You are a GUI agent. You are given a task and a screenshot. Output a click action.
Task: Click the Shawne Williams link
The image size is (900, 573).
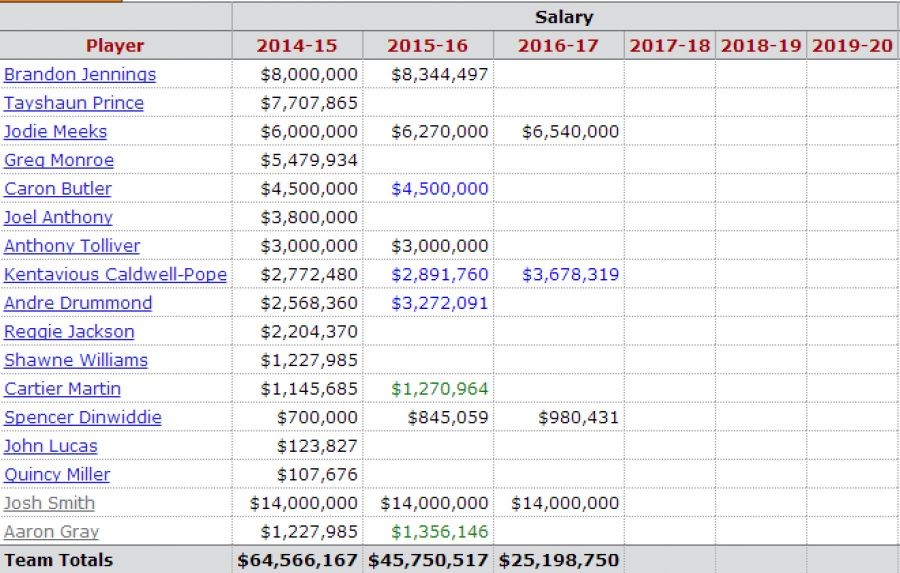[x=76, y=360]
